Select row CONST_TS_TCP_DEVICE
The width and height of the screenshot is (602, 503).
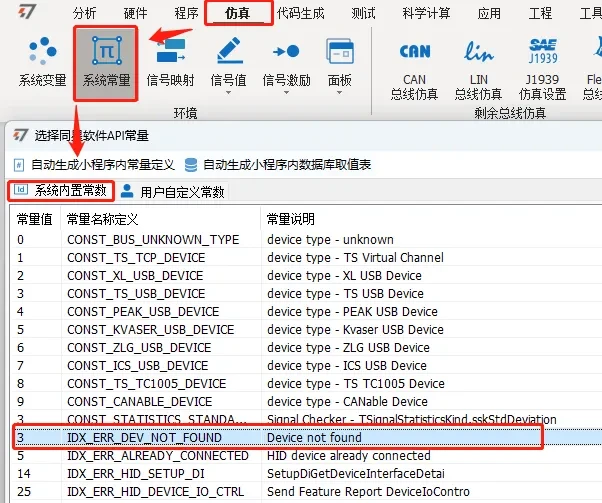[x=306, y=258]
